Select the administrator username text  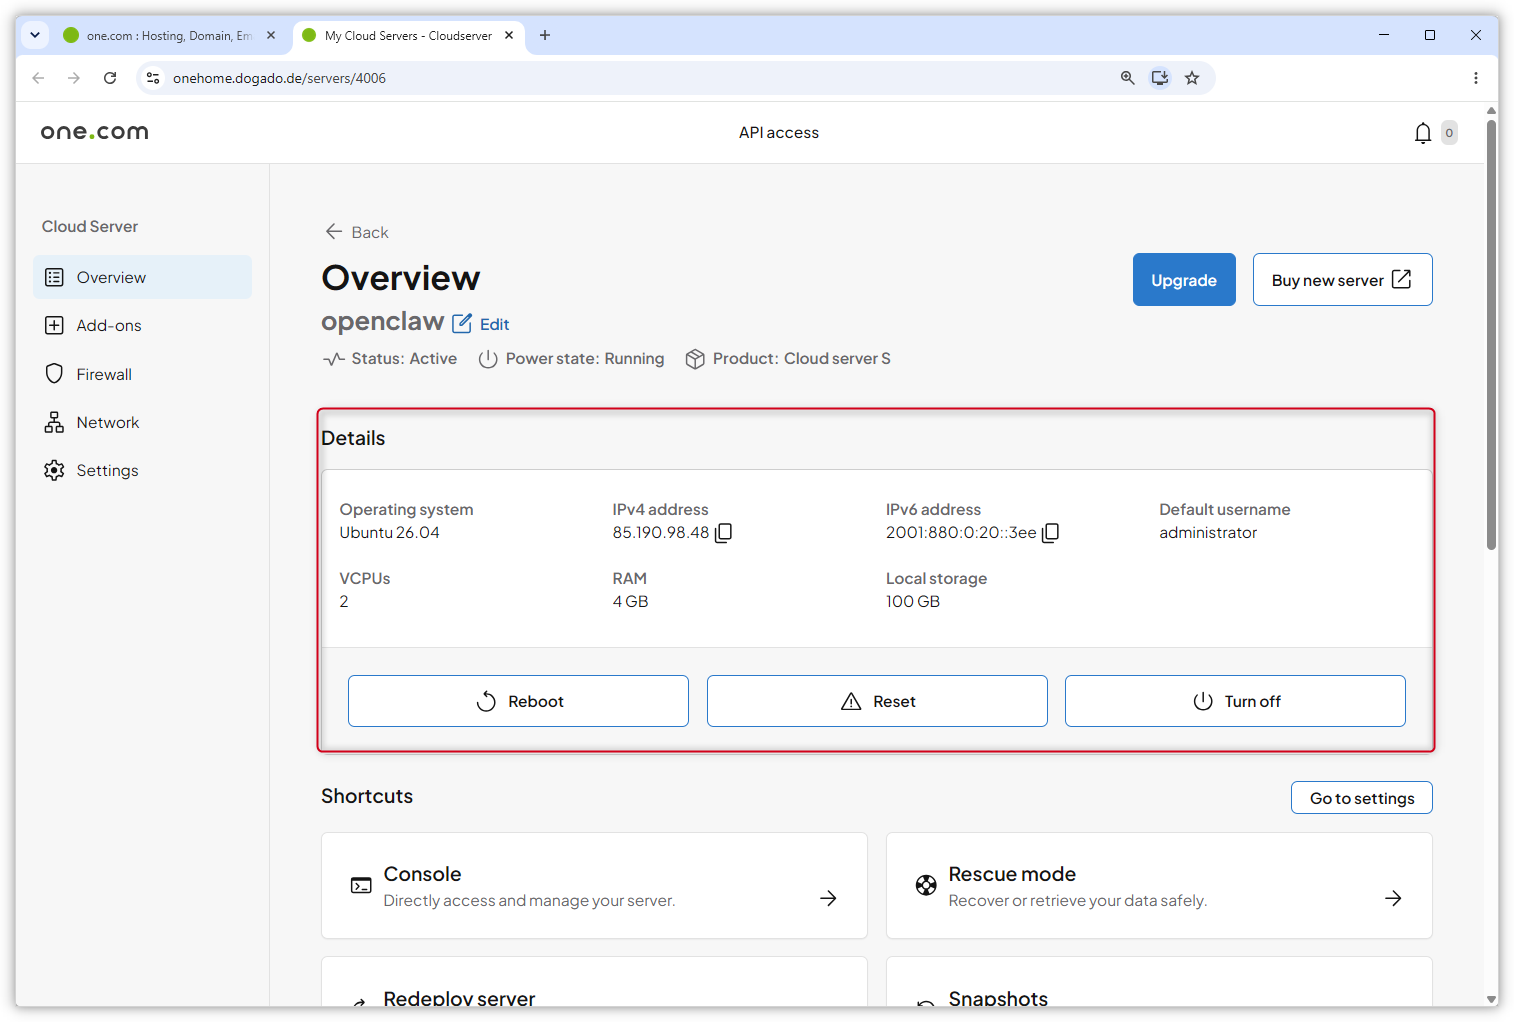[x=1208, y=532]
